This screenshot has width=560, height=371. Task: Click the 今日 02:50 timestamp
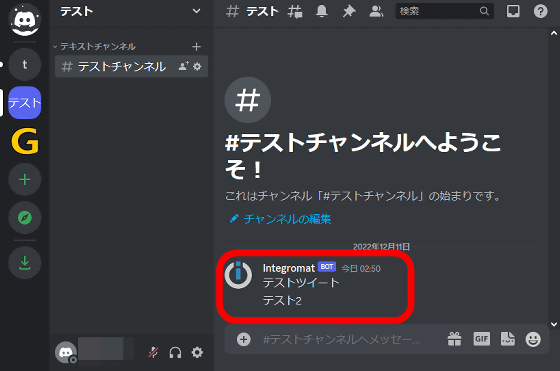click(361, 269)
